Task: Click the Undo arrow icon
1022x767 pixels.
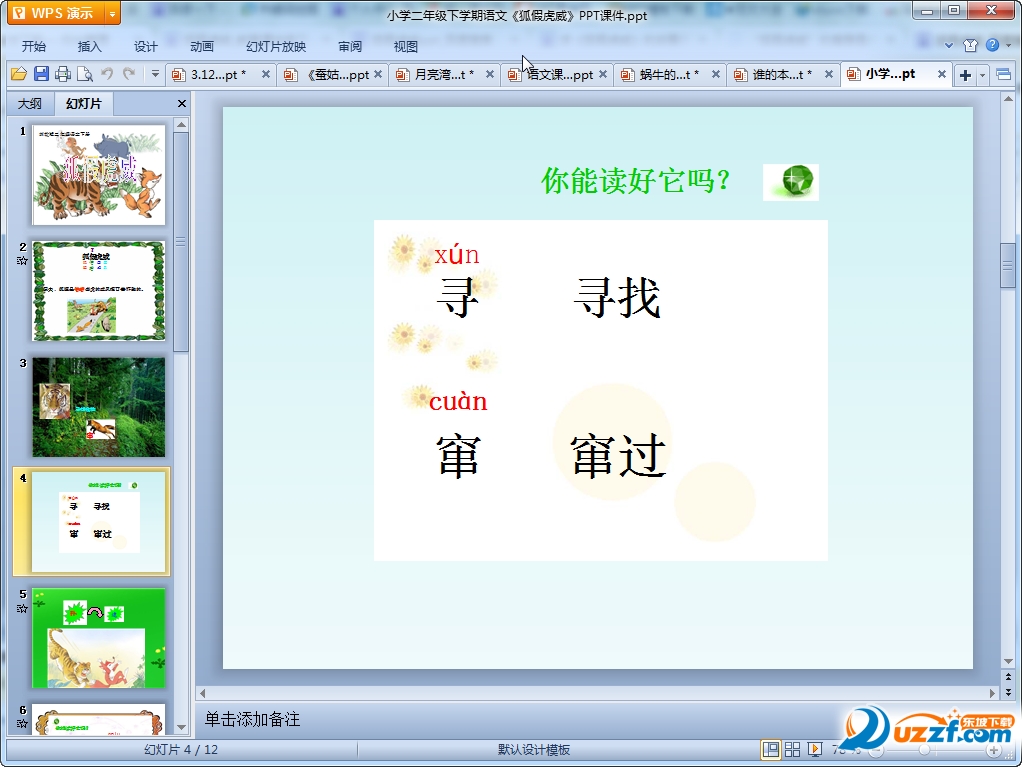Action: 107,74
